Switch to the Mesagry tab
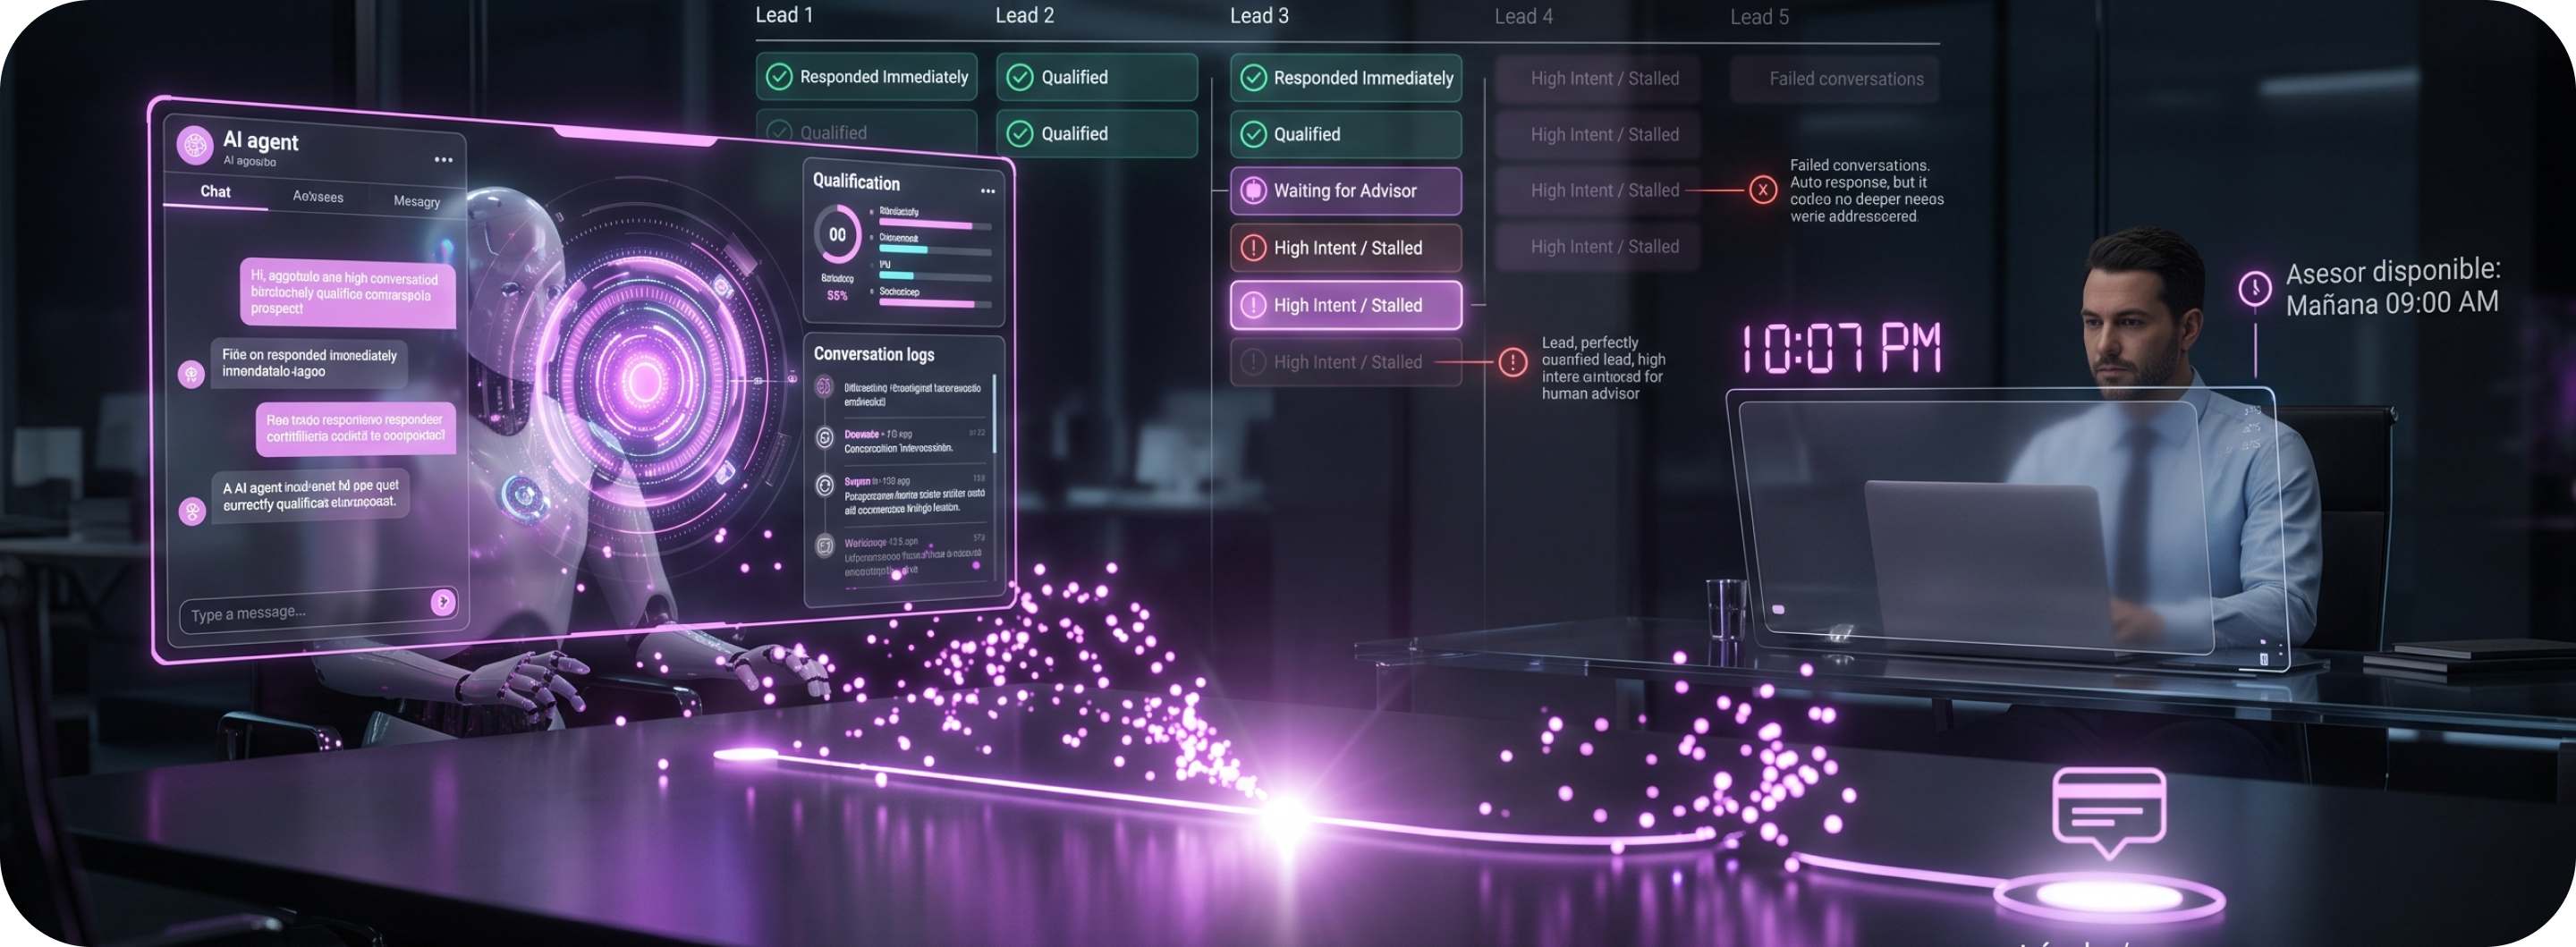 click(417, 201)
